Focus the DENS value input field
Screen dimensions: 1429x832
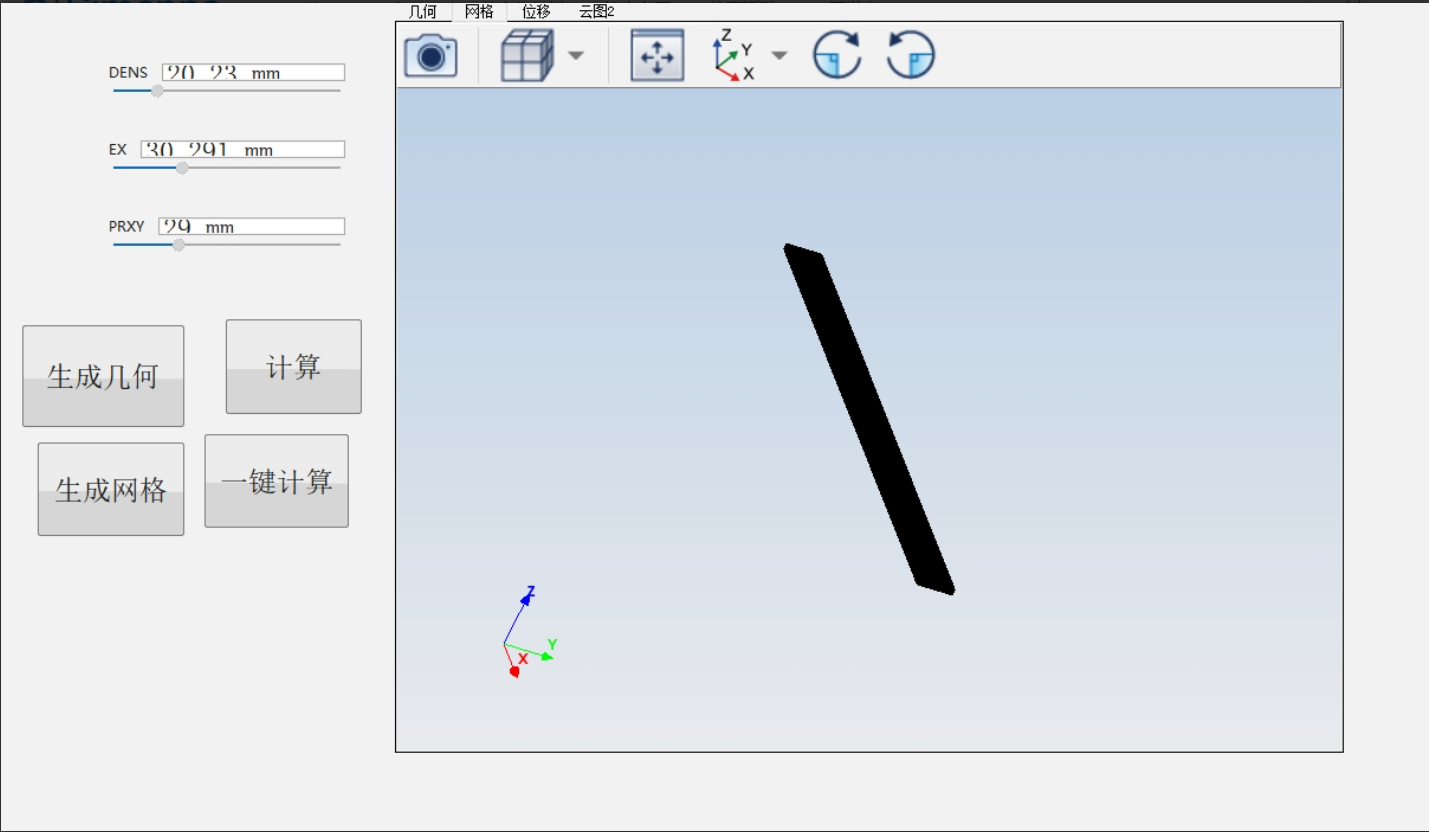(254, 72)
